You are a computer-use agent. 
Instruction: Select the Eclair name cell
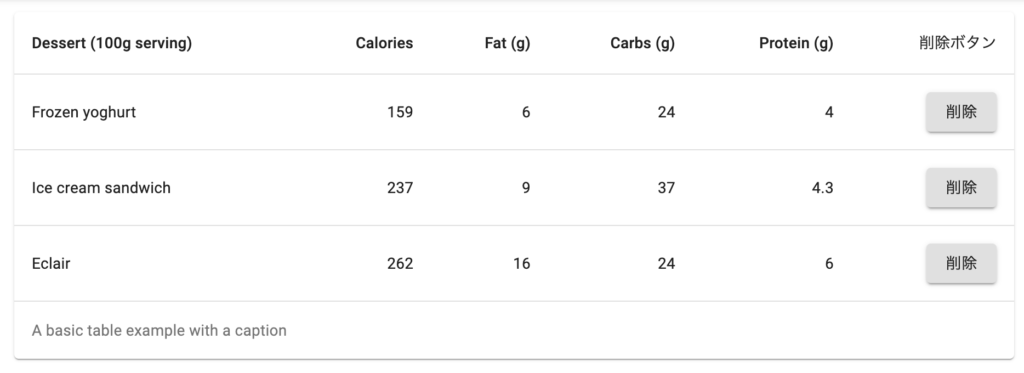click(x=51, y=264)
